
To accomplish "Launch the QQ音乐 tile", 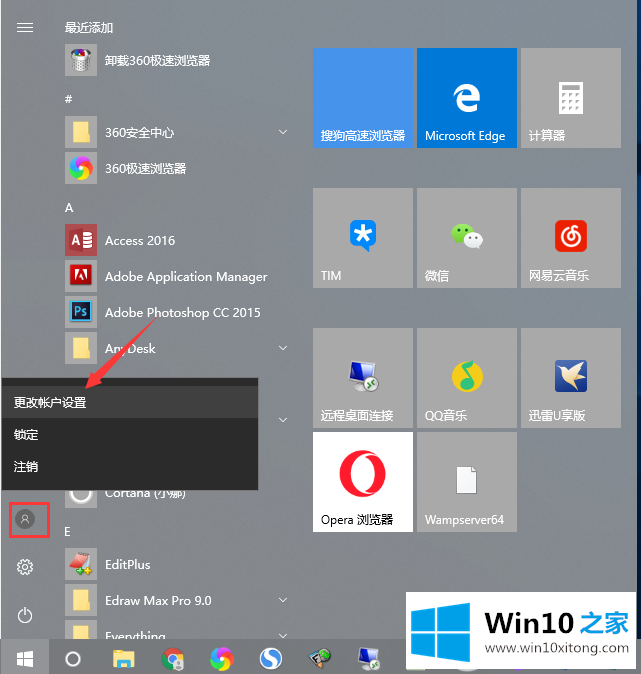I will [467, 378].
